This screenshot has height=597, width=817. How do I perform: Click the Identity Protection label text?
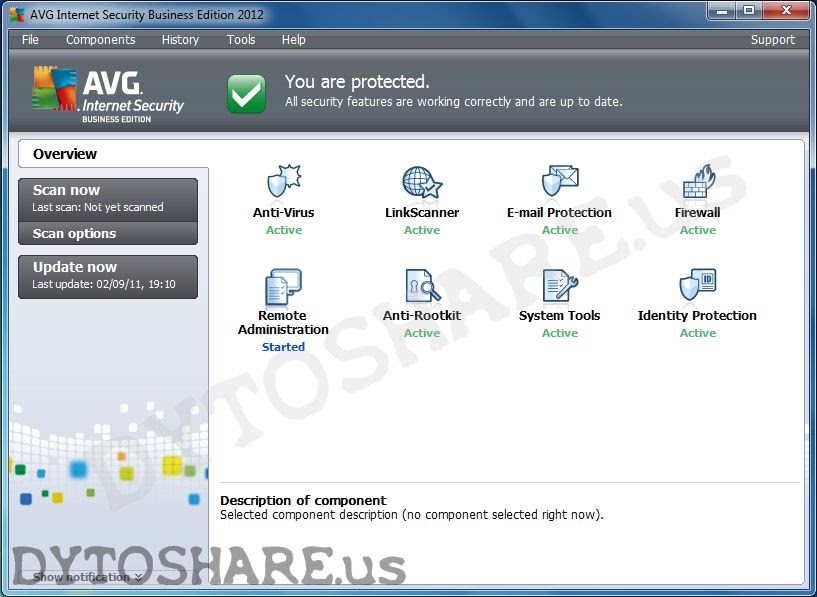pos(697,315)
